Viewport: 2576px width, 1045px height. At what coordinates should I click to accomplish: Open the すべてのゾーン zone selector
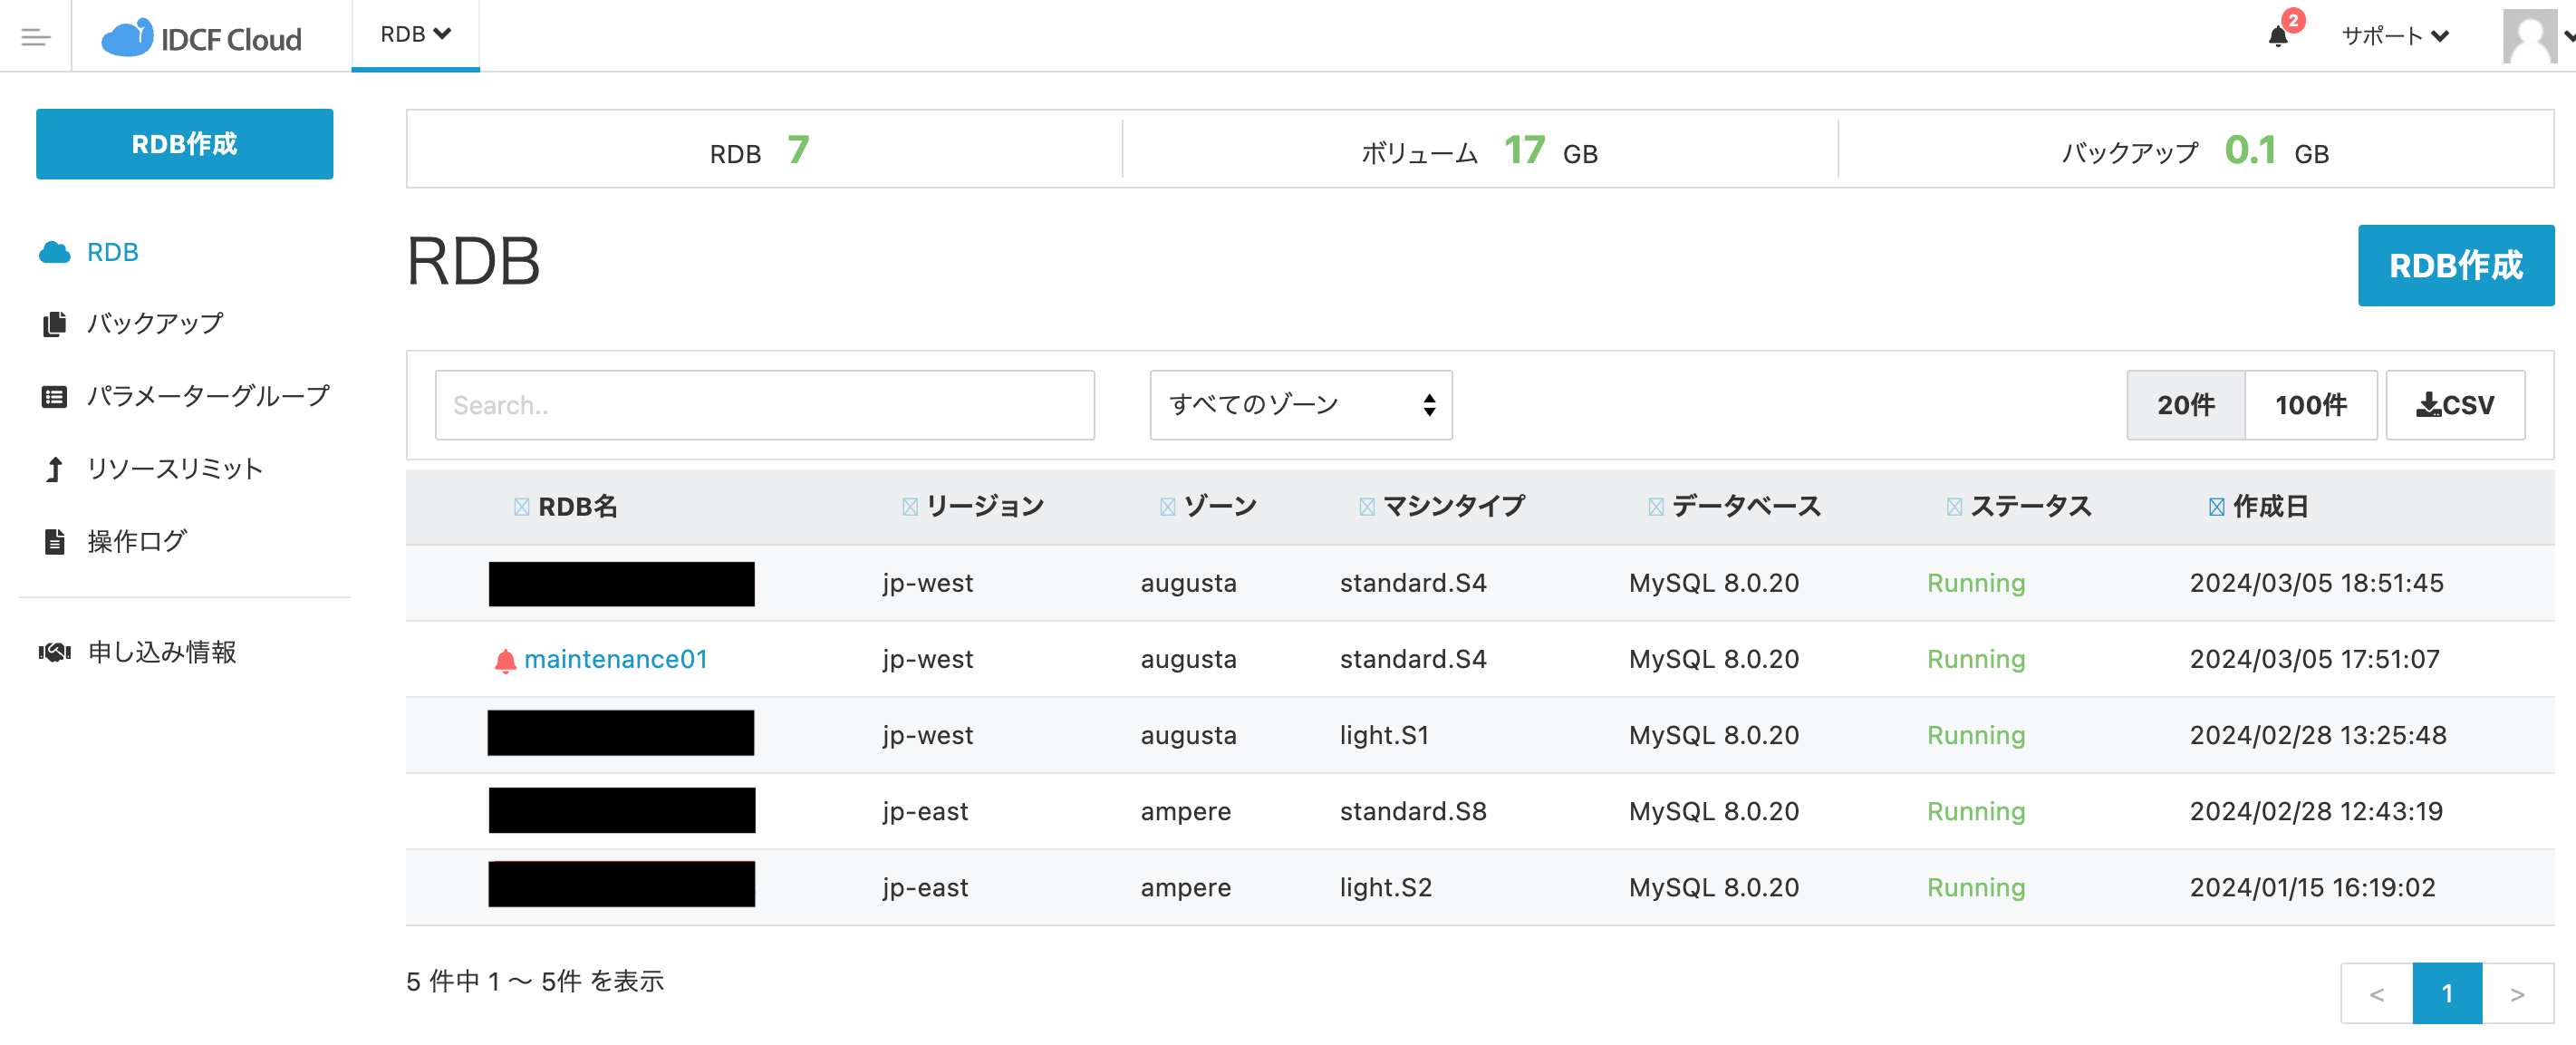click(x=1300, y=405)
